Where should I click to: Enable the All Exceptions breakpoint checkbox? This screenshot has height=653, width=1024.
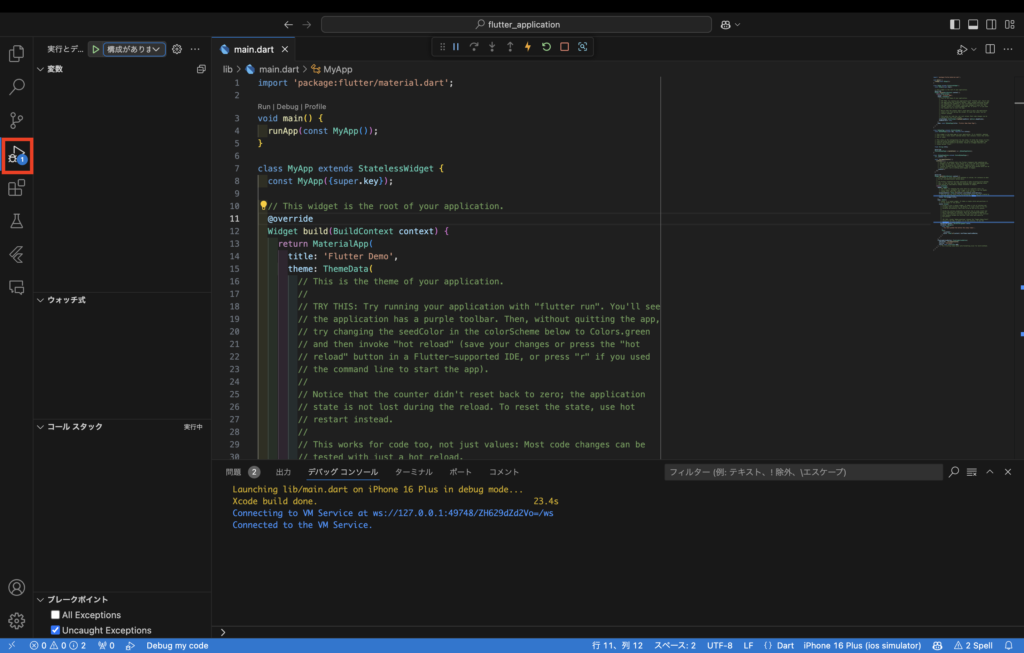57,614
